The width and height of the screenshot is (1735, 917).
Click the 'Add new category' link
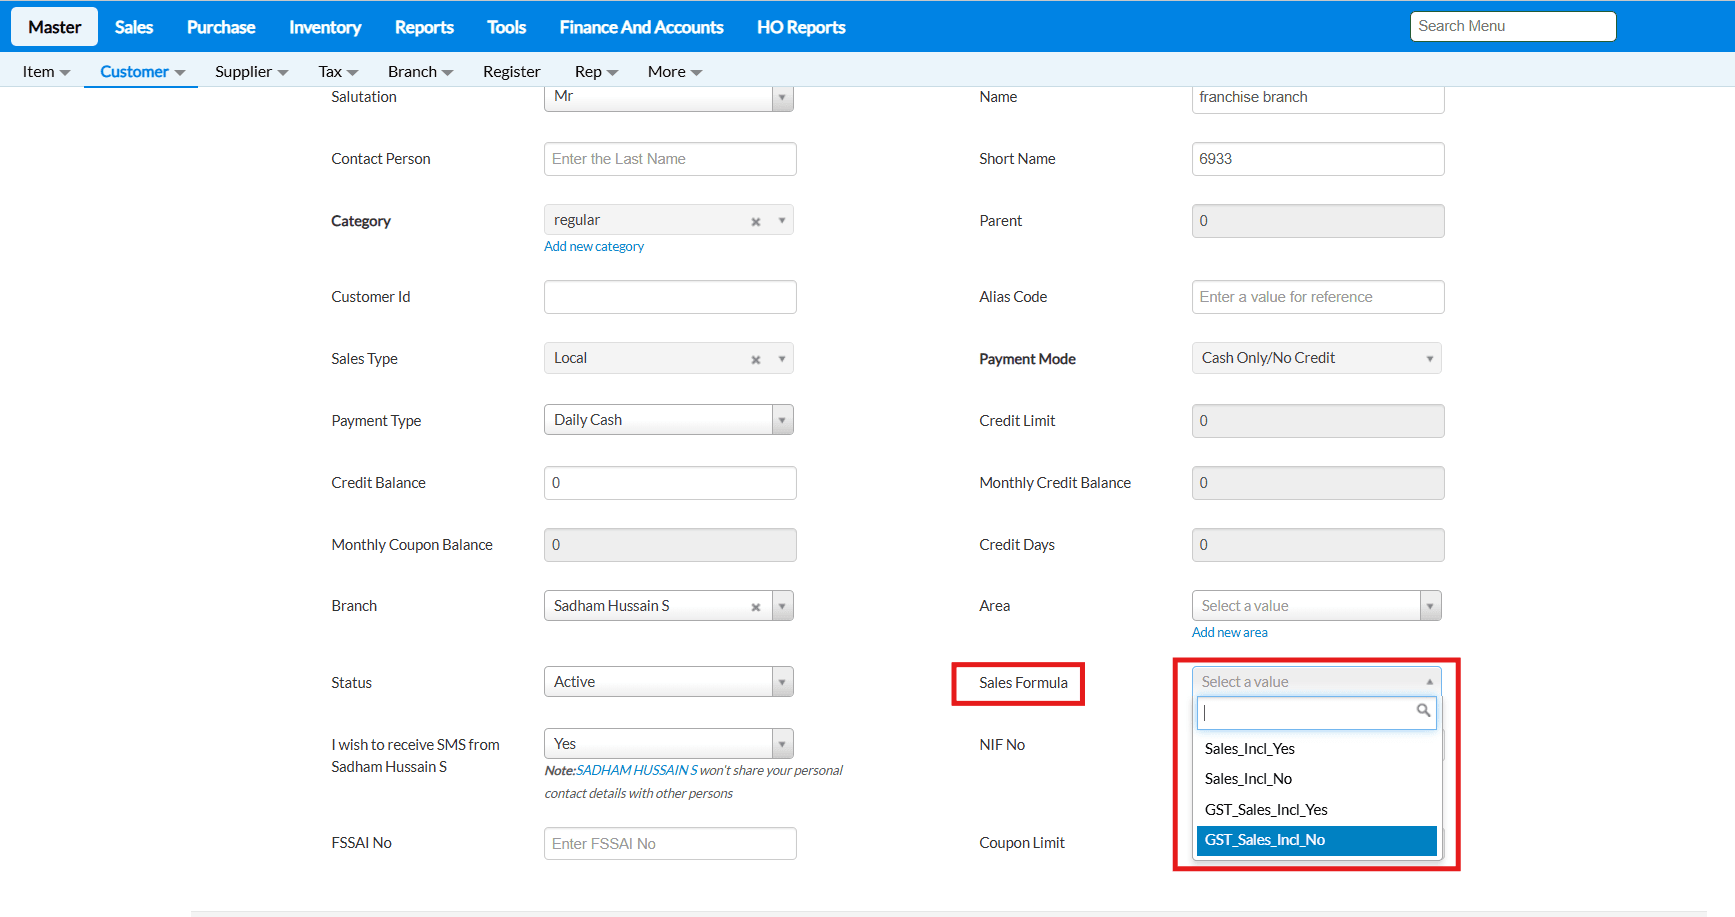tap(594, 247)
